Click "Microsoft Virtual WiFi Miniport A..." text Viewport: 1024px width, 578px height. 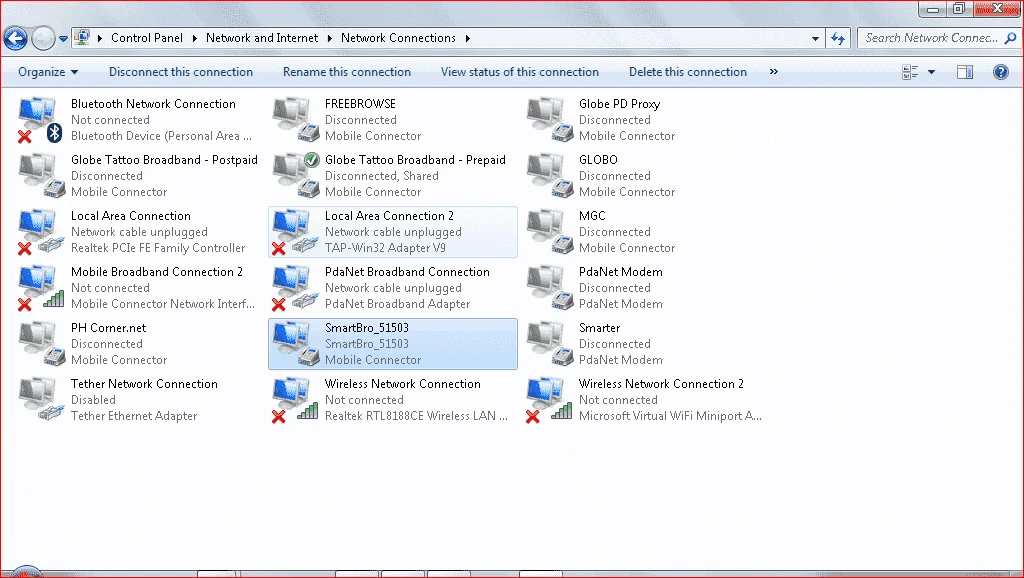pos(670,416)
